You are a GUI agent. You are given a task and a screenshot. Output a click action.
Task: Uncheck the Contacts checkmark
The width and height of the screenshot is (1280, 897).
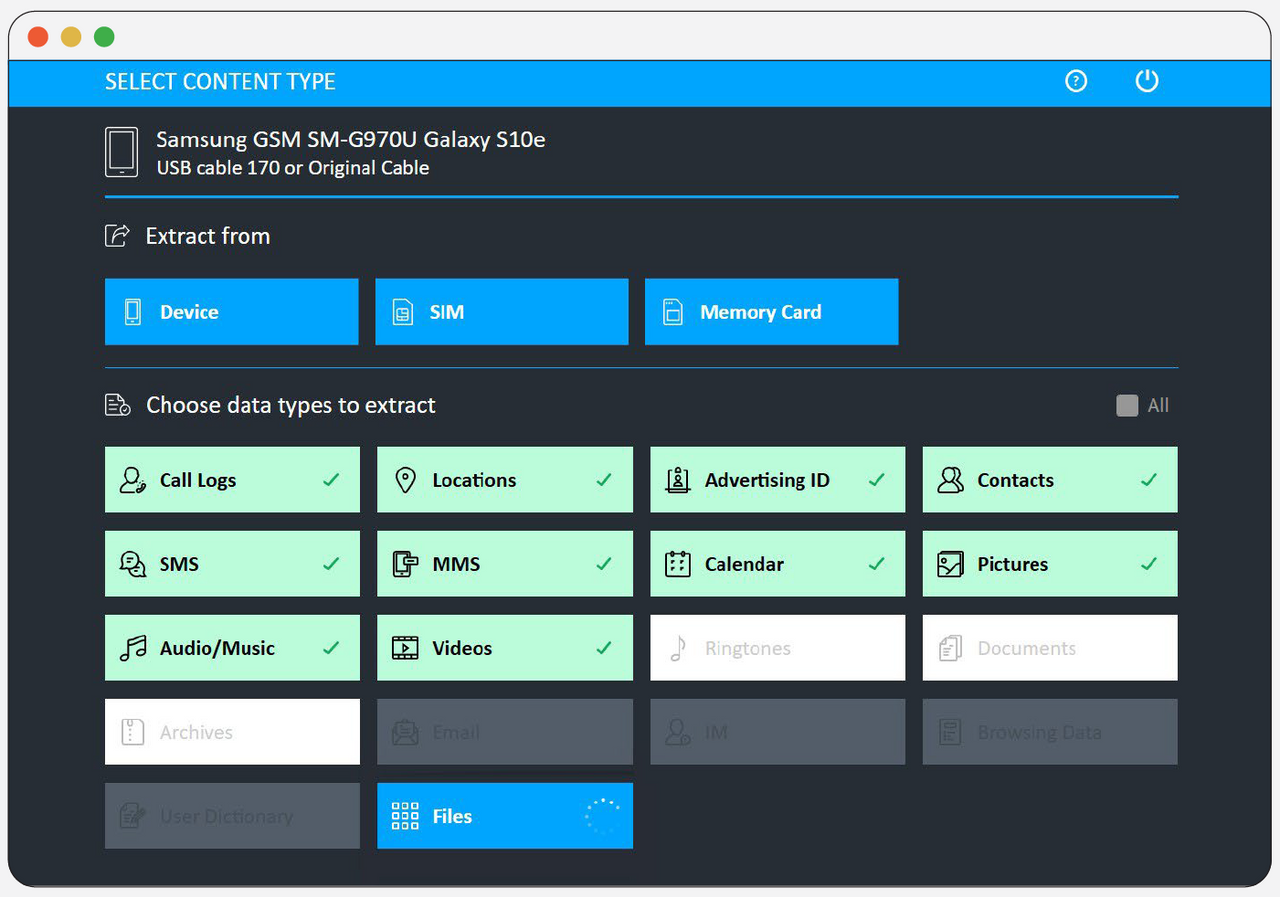(1149, 480)
